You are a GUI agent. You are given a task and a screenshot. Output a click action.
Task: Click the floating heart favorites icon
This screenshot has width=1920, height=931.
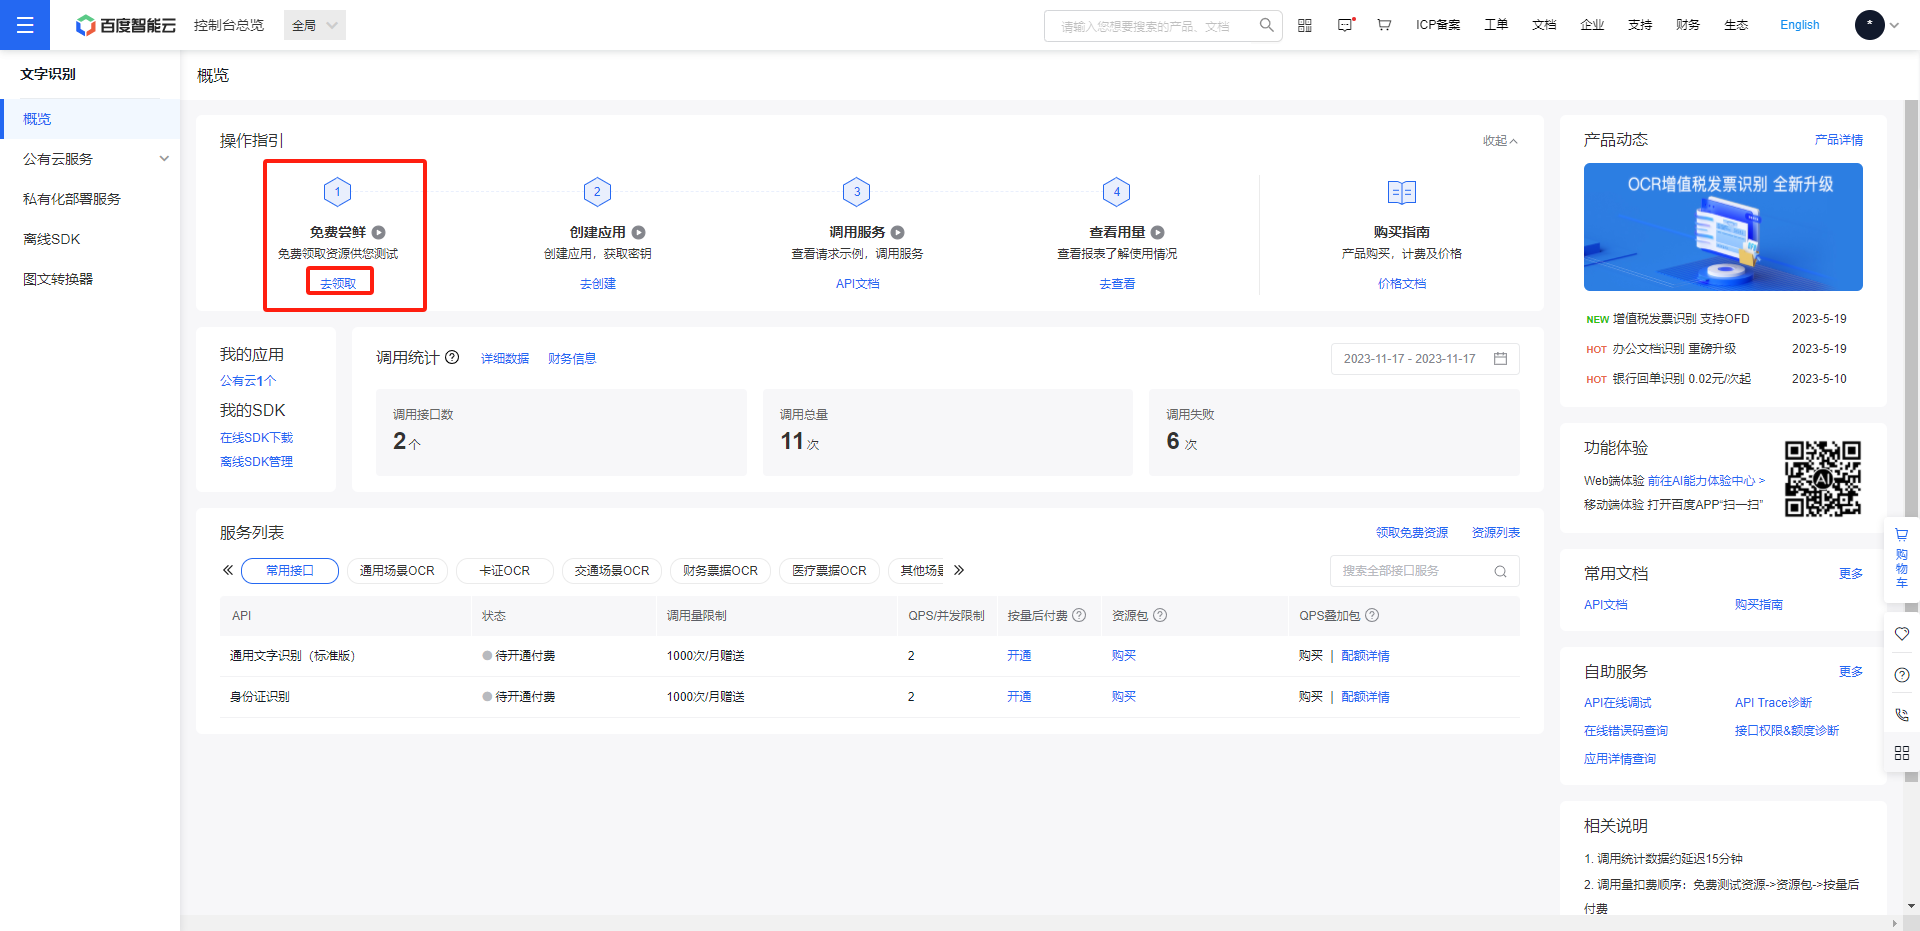1902,634
